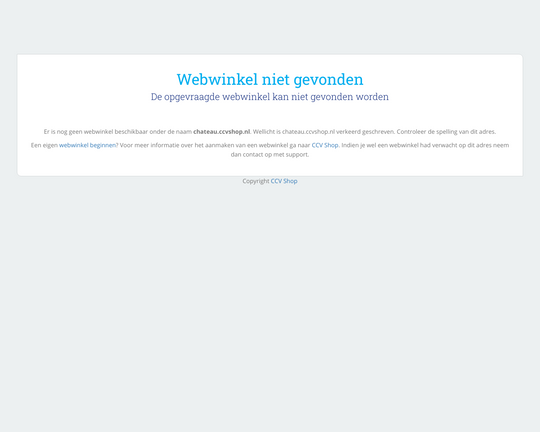Open the 'webwinkel beginnen' link
This screenshot has width=540, height=432.
coord(87,145)
